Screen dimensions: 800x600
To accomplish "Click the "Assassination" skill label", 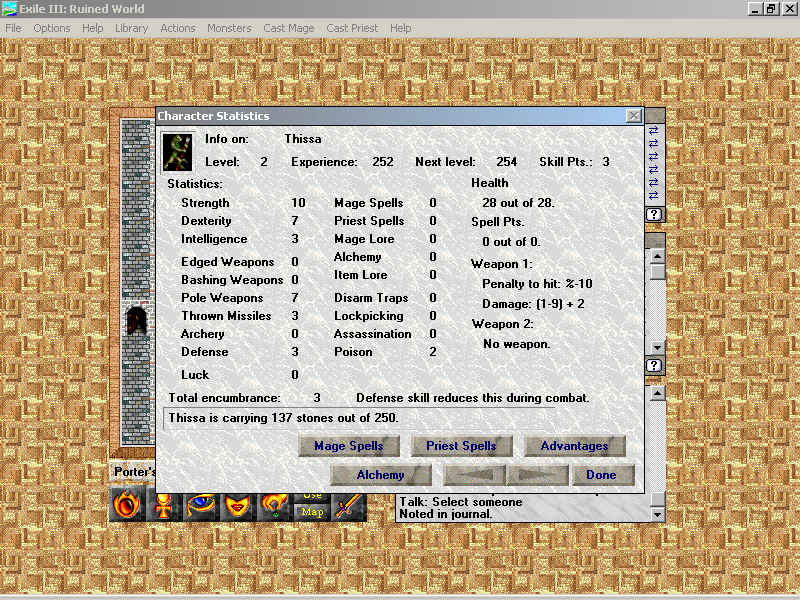I will pos(372,334).
